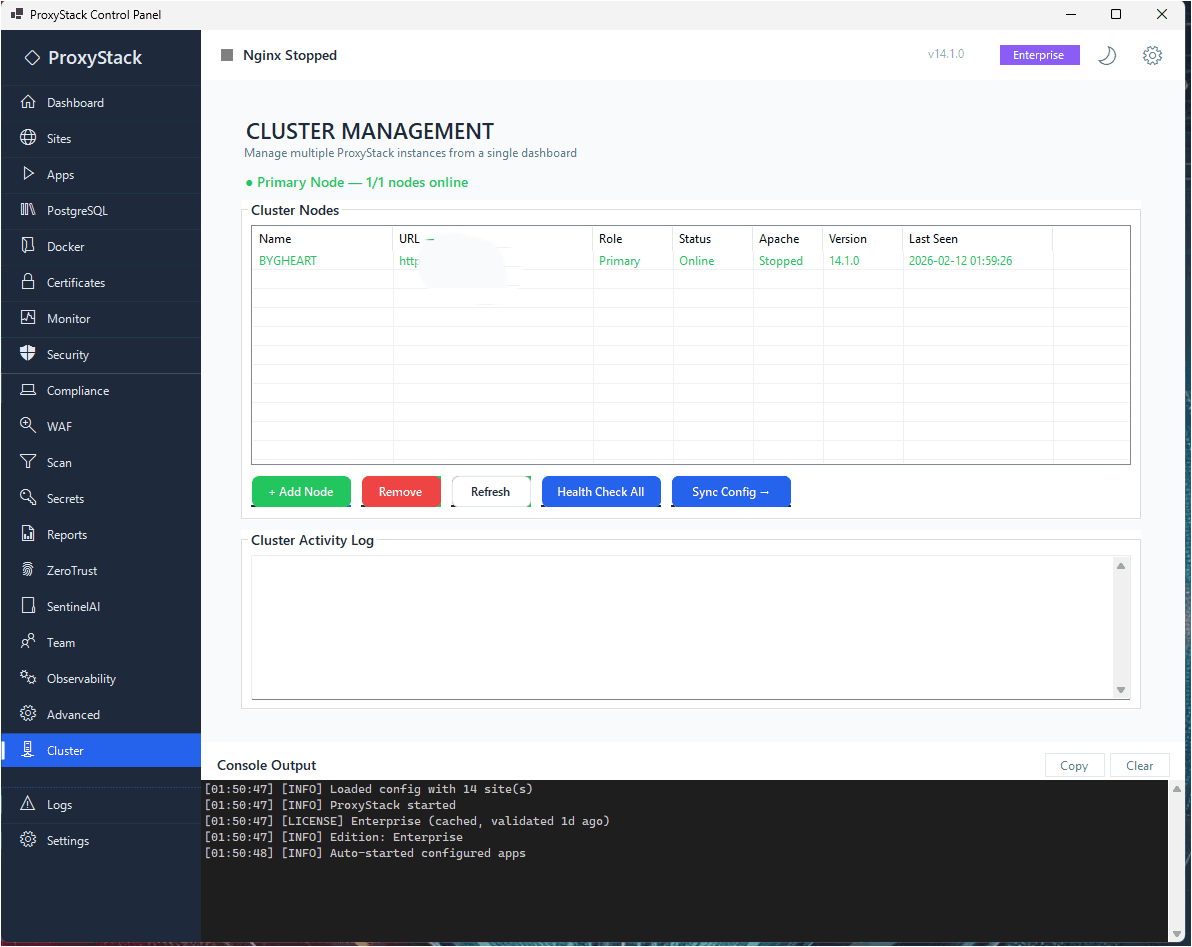Open the Sites section
The height and width of the screenshot is (947, 1192).
[x=58, y=138]
